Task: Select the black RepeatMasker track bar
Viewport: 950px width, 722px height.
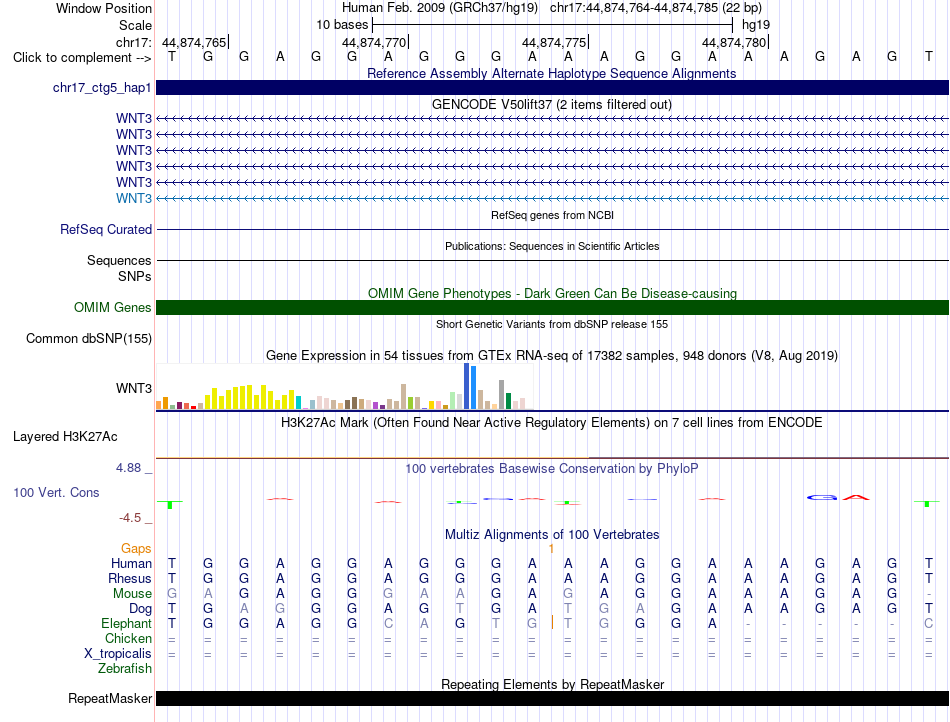Action: click(552, 699)
